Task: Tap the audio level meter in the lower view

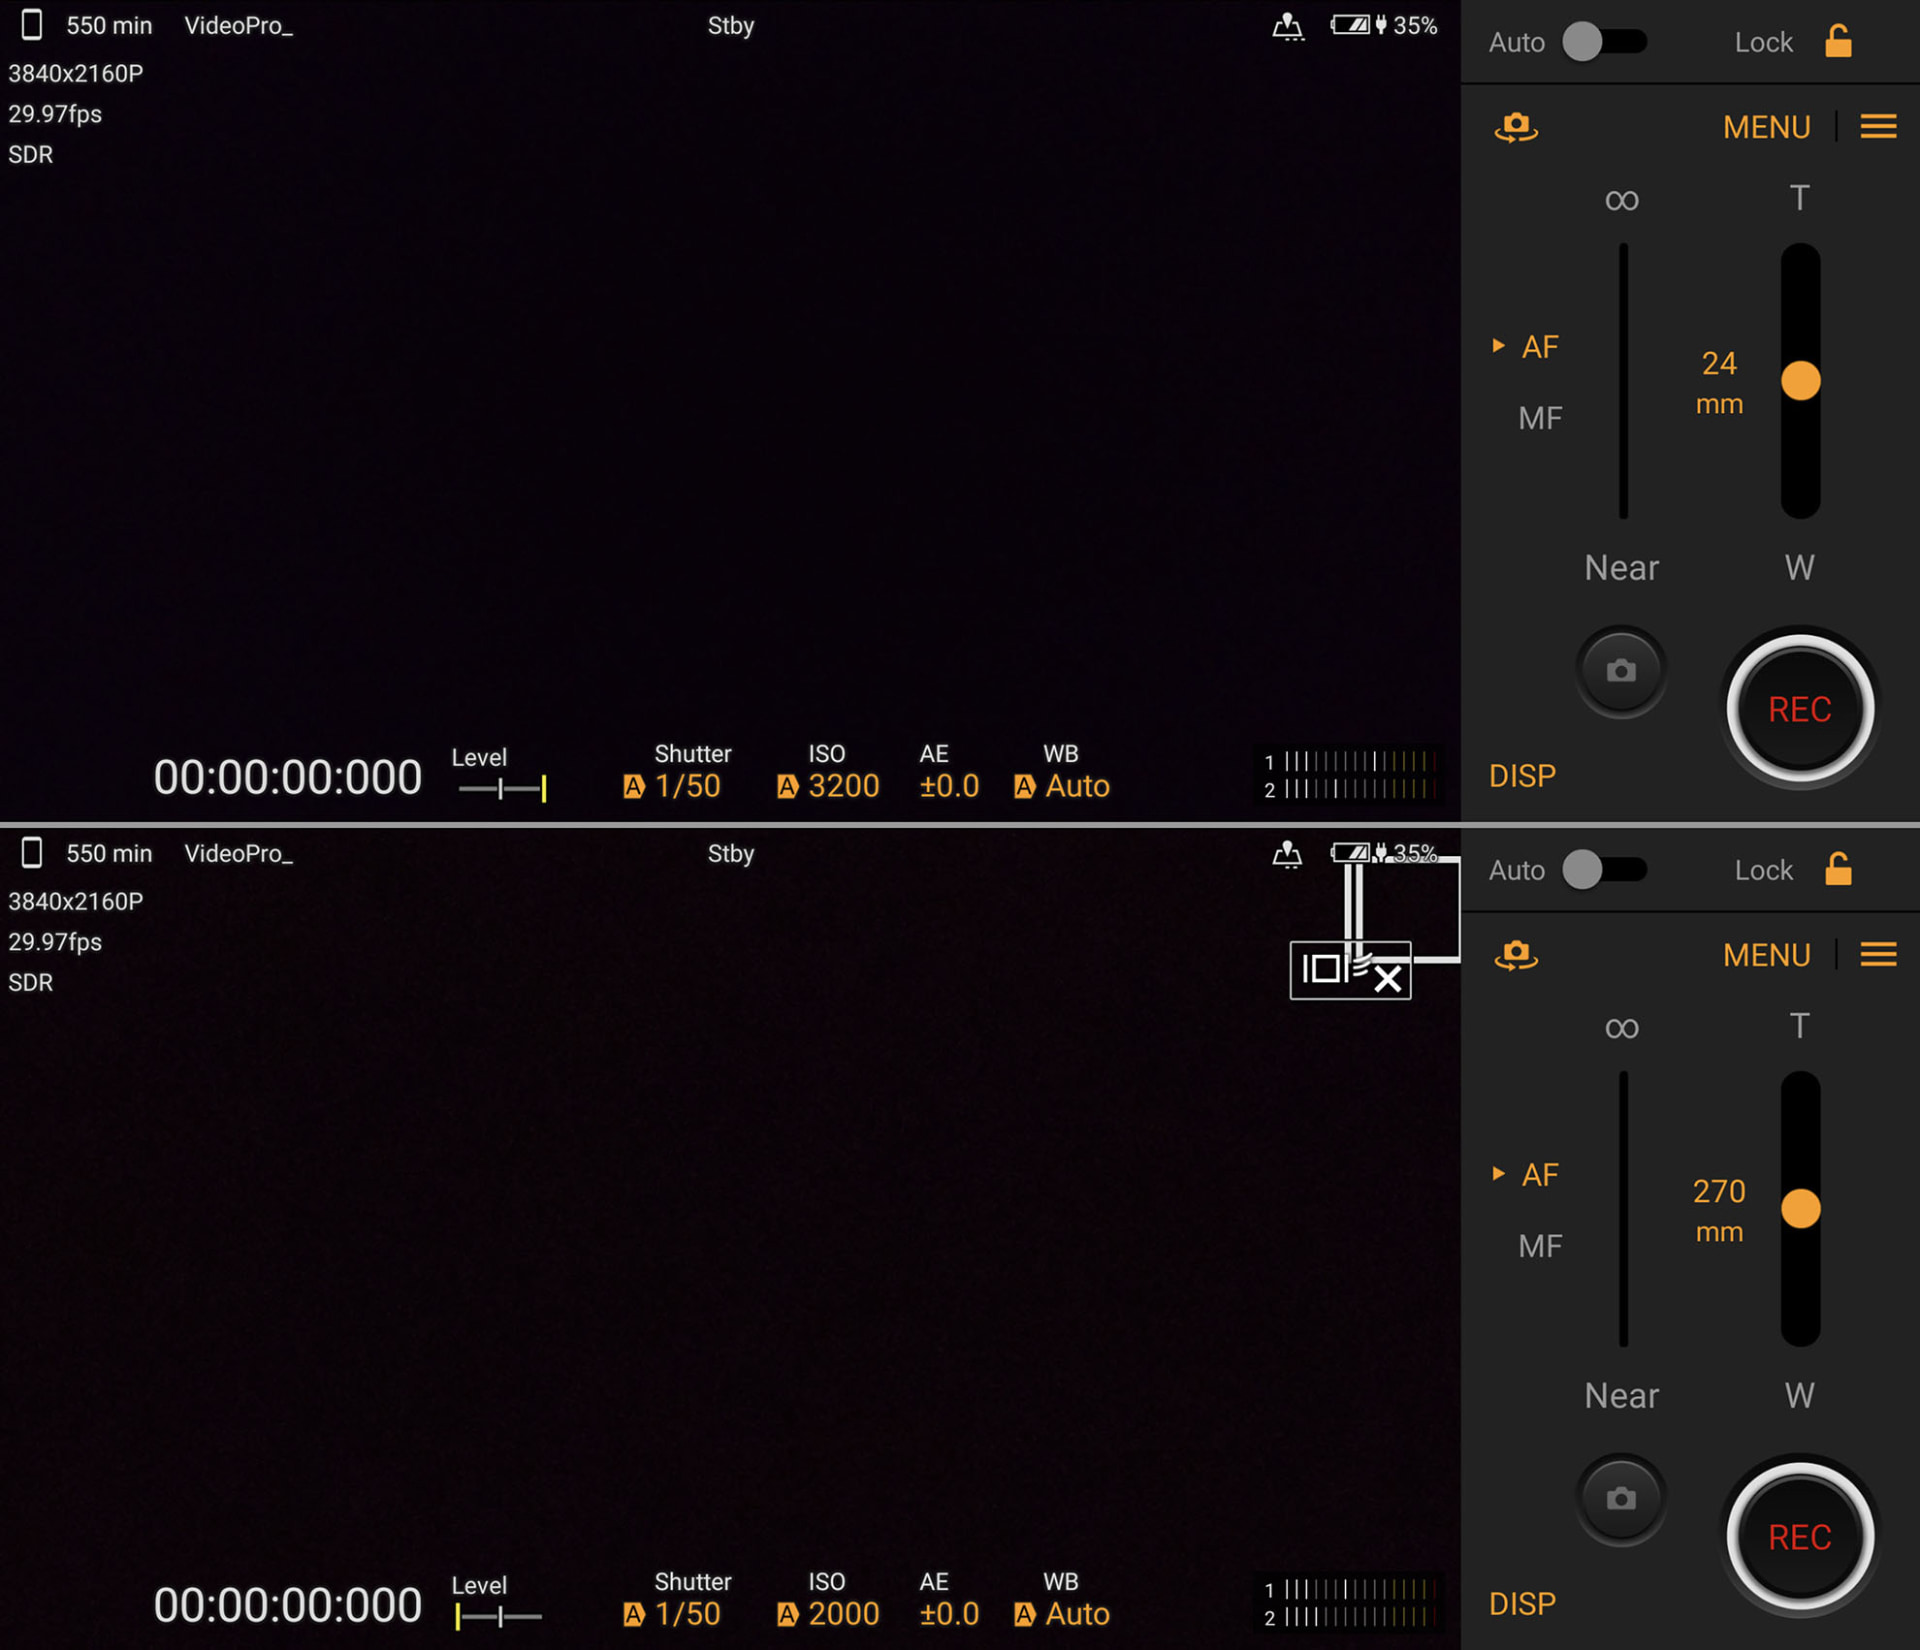Action: [x=1349, y=1602]
